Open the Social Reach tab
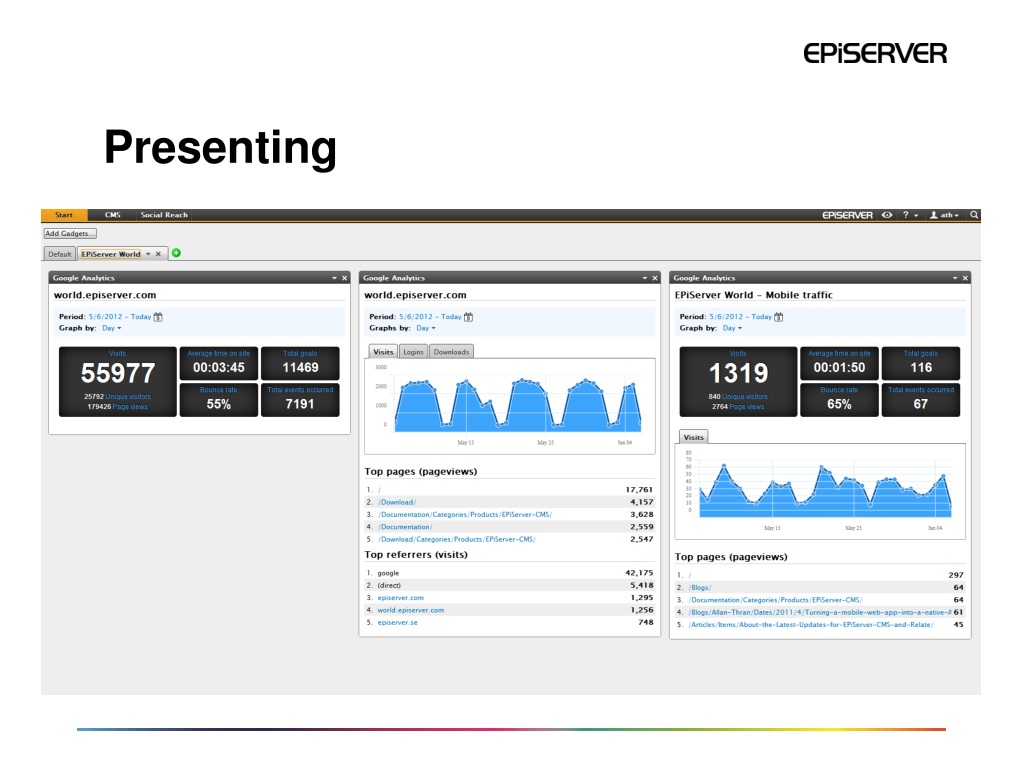The width and height of the screenshot is (1024, 768). [x=164, y=215]
